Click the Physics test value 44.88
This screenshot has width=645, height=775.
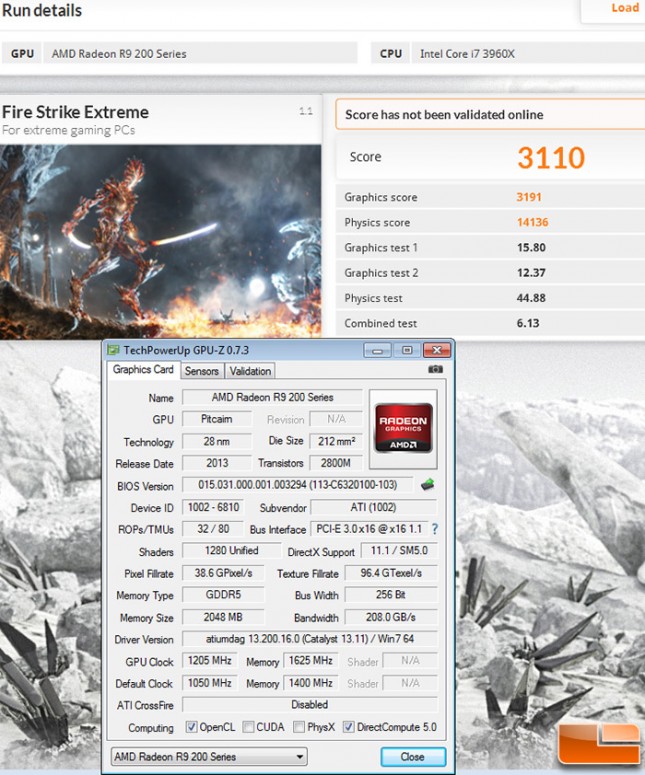coord(531,298)
